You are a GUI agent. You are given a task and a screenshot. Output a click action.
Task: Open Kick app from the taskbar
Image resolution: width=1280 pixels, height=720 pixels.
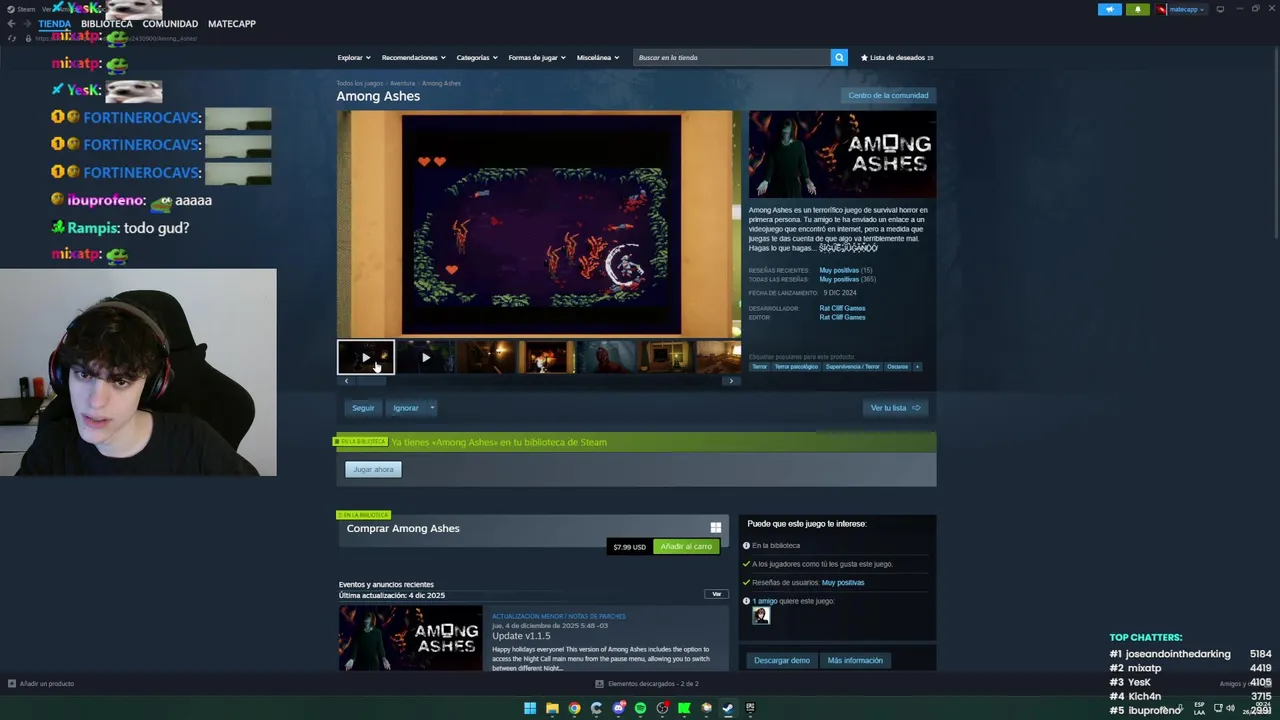(684, 708)
